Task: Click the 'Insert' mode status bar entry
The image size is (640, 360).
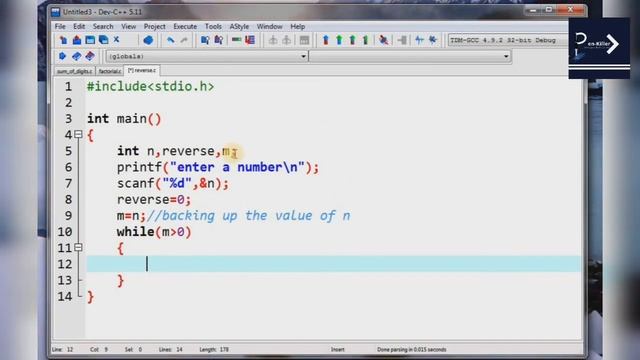Action: (338, 349)
